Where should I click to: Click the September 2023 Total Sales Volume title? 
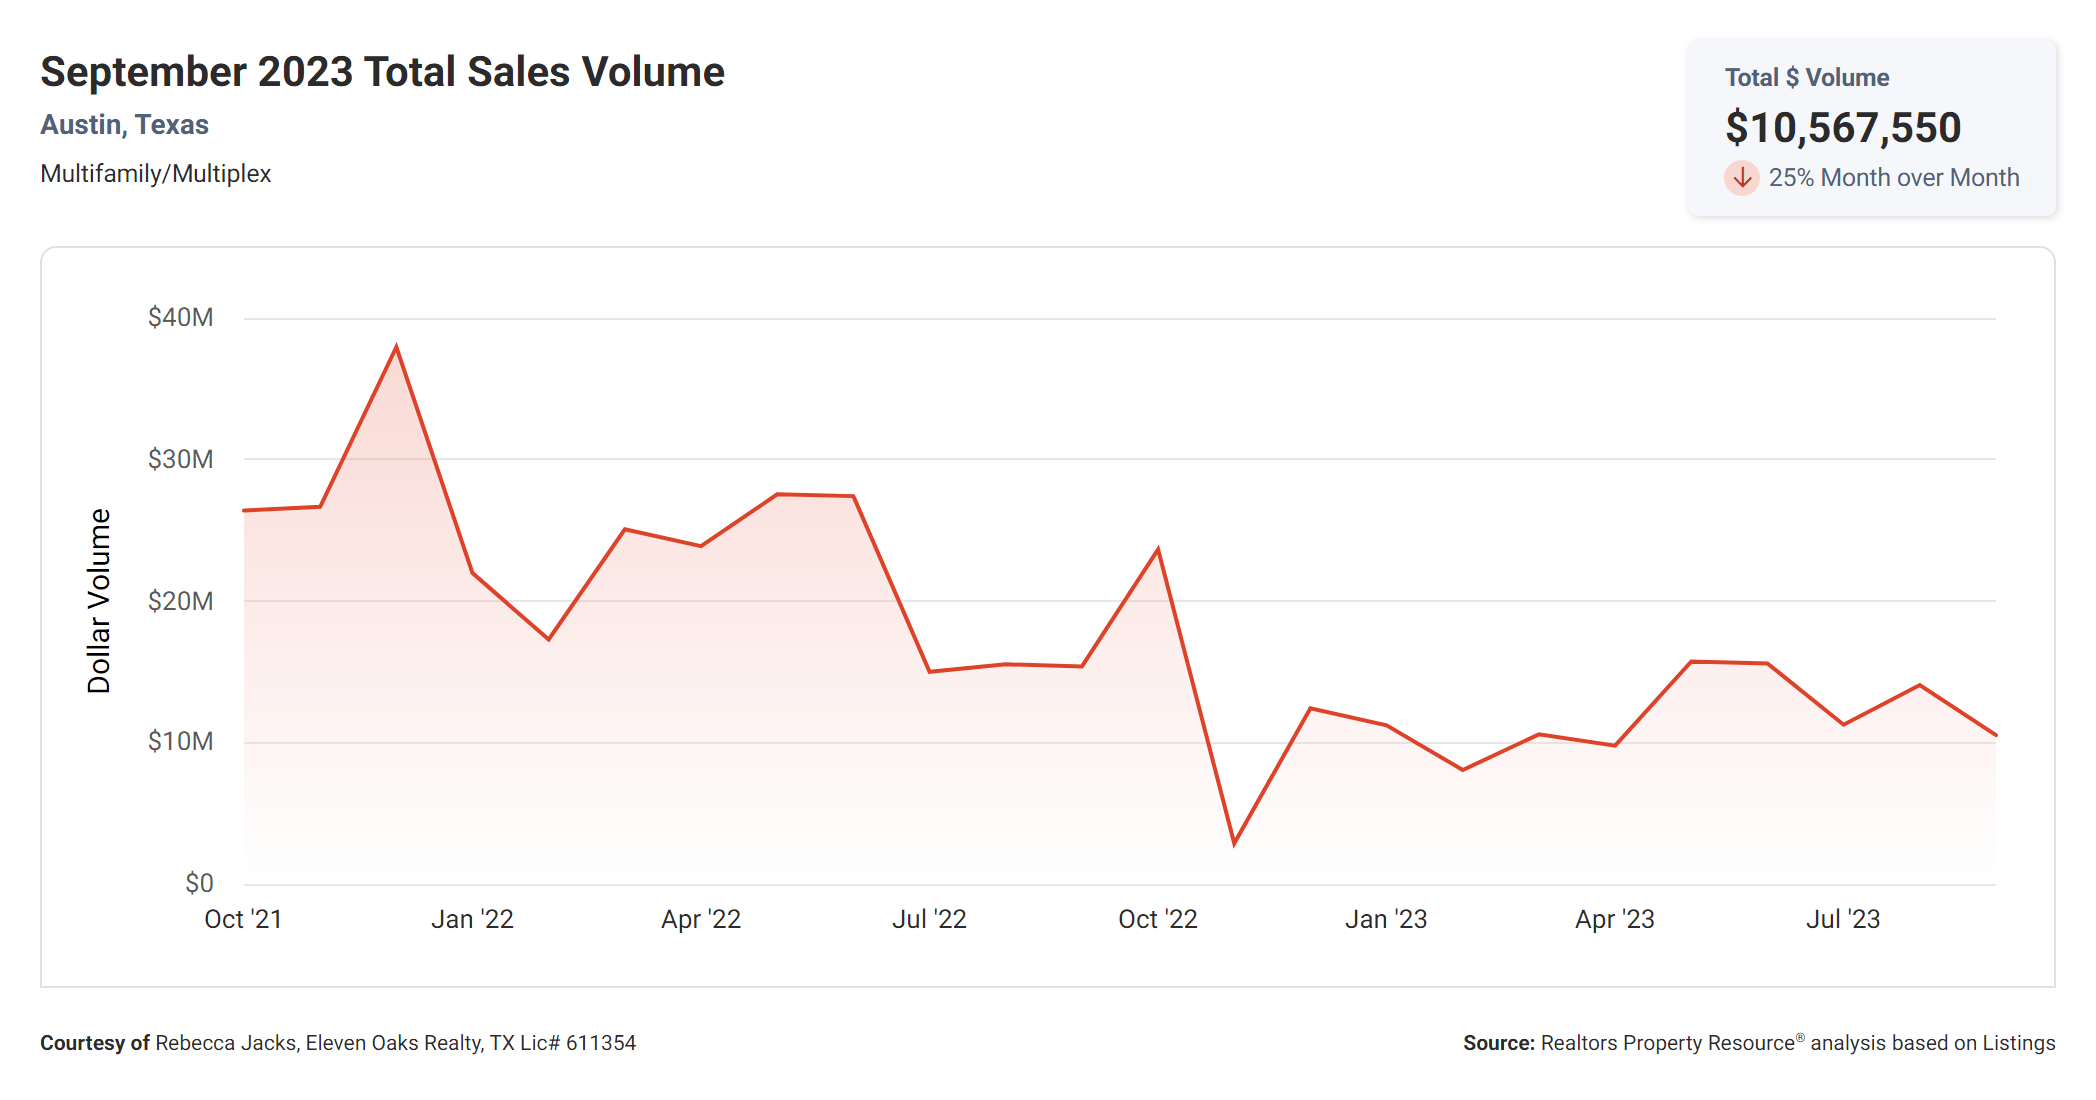pos(382,72)
